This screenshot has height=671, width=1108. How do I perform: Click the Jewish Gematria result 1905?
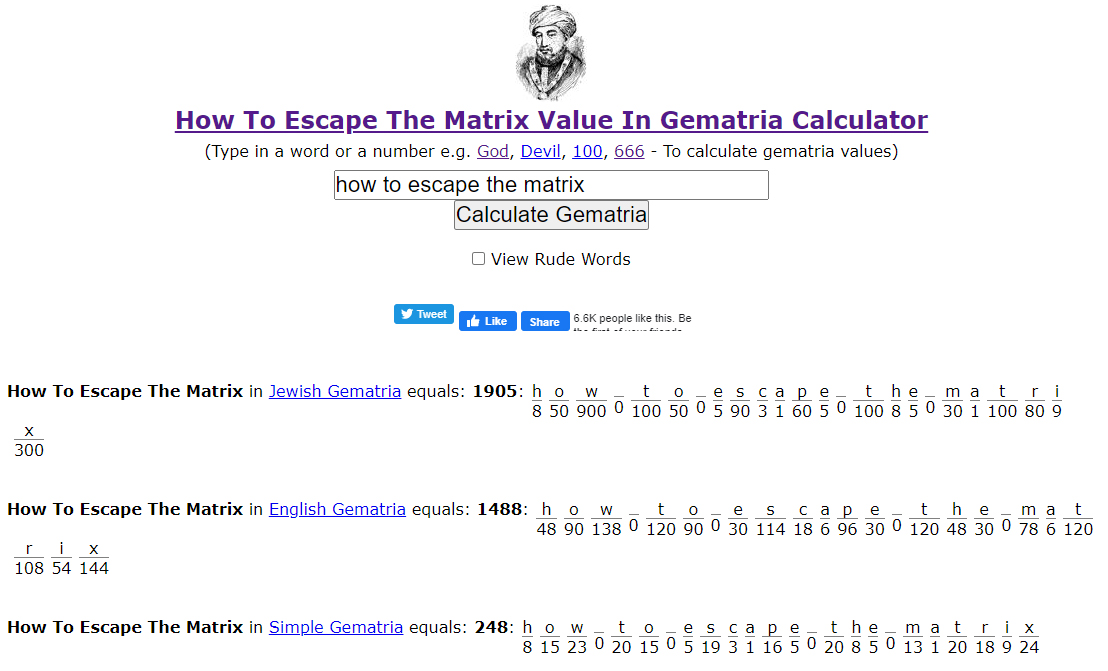496,391
